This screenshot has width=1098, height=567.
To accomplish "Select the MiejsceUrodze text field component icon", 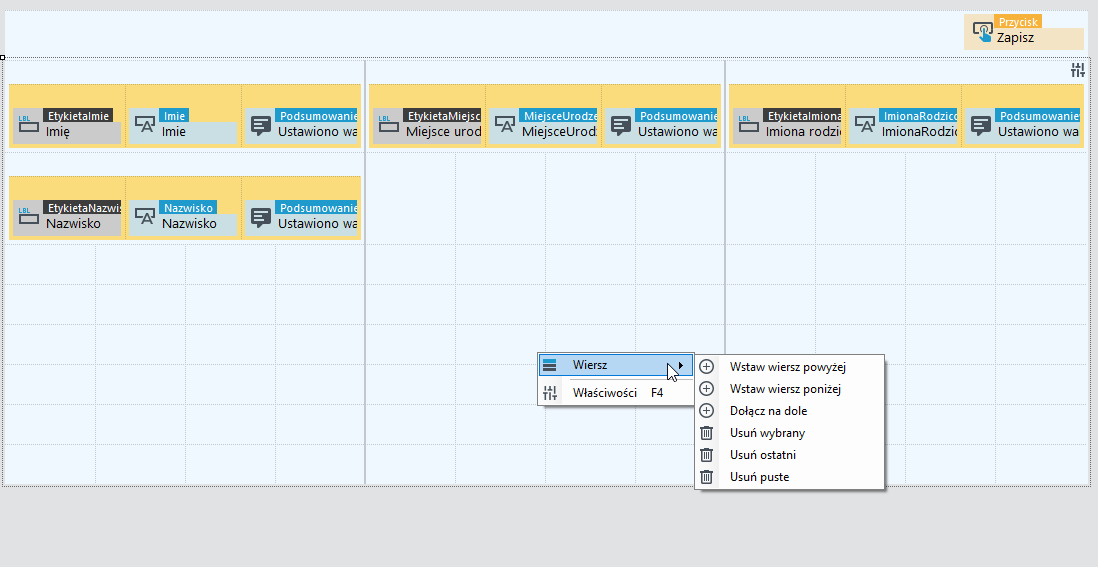I will pyautogui.click(x=504, y=125).
